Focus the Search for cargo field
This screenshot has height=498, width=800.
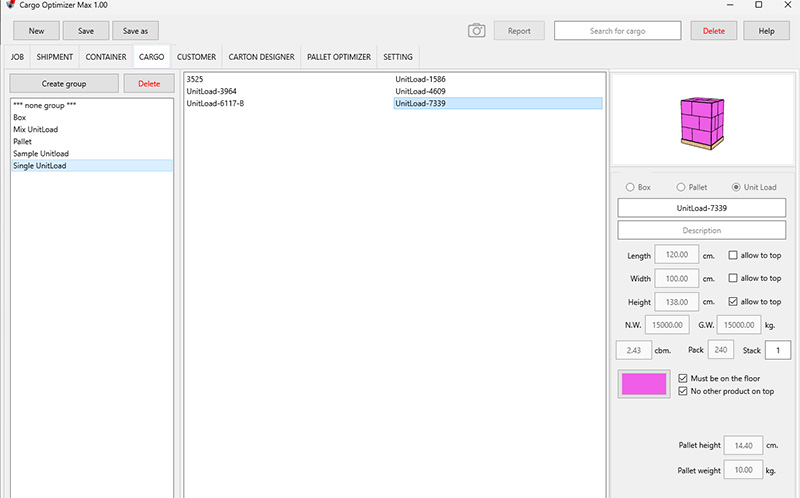point(617,31)
